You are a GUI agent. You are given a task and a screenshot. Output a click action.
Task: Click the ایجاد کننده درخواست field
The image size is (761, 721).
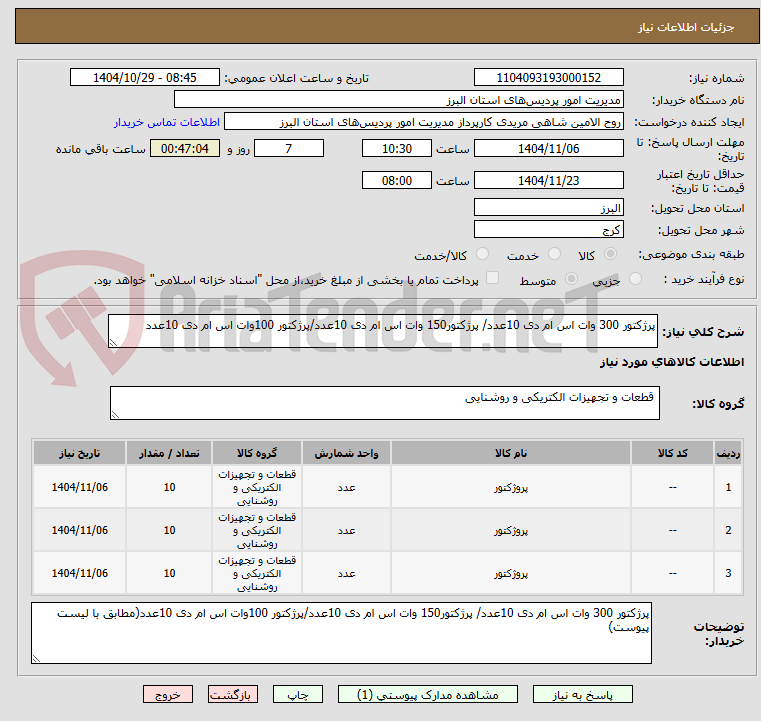click(424, 122)
